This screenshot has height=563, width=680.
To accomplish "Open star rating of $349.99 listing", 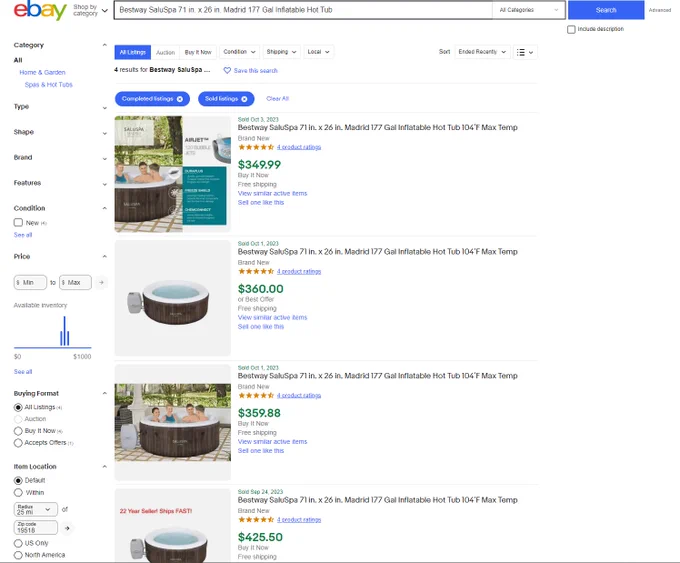I will [x=256, y=147].
